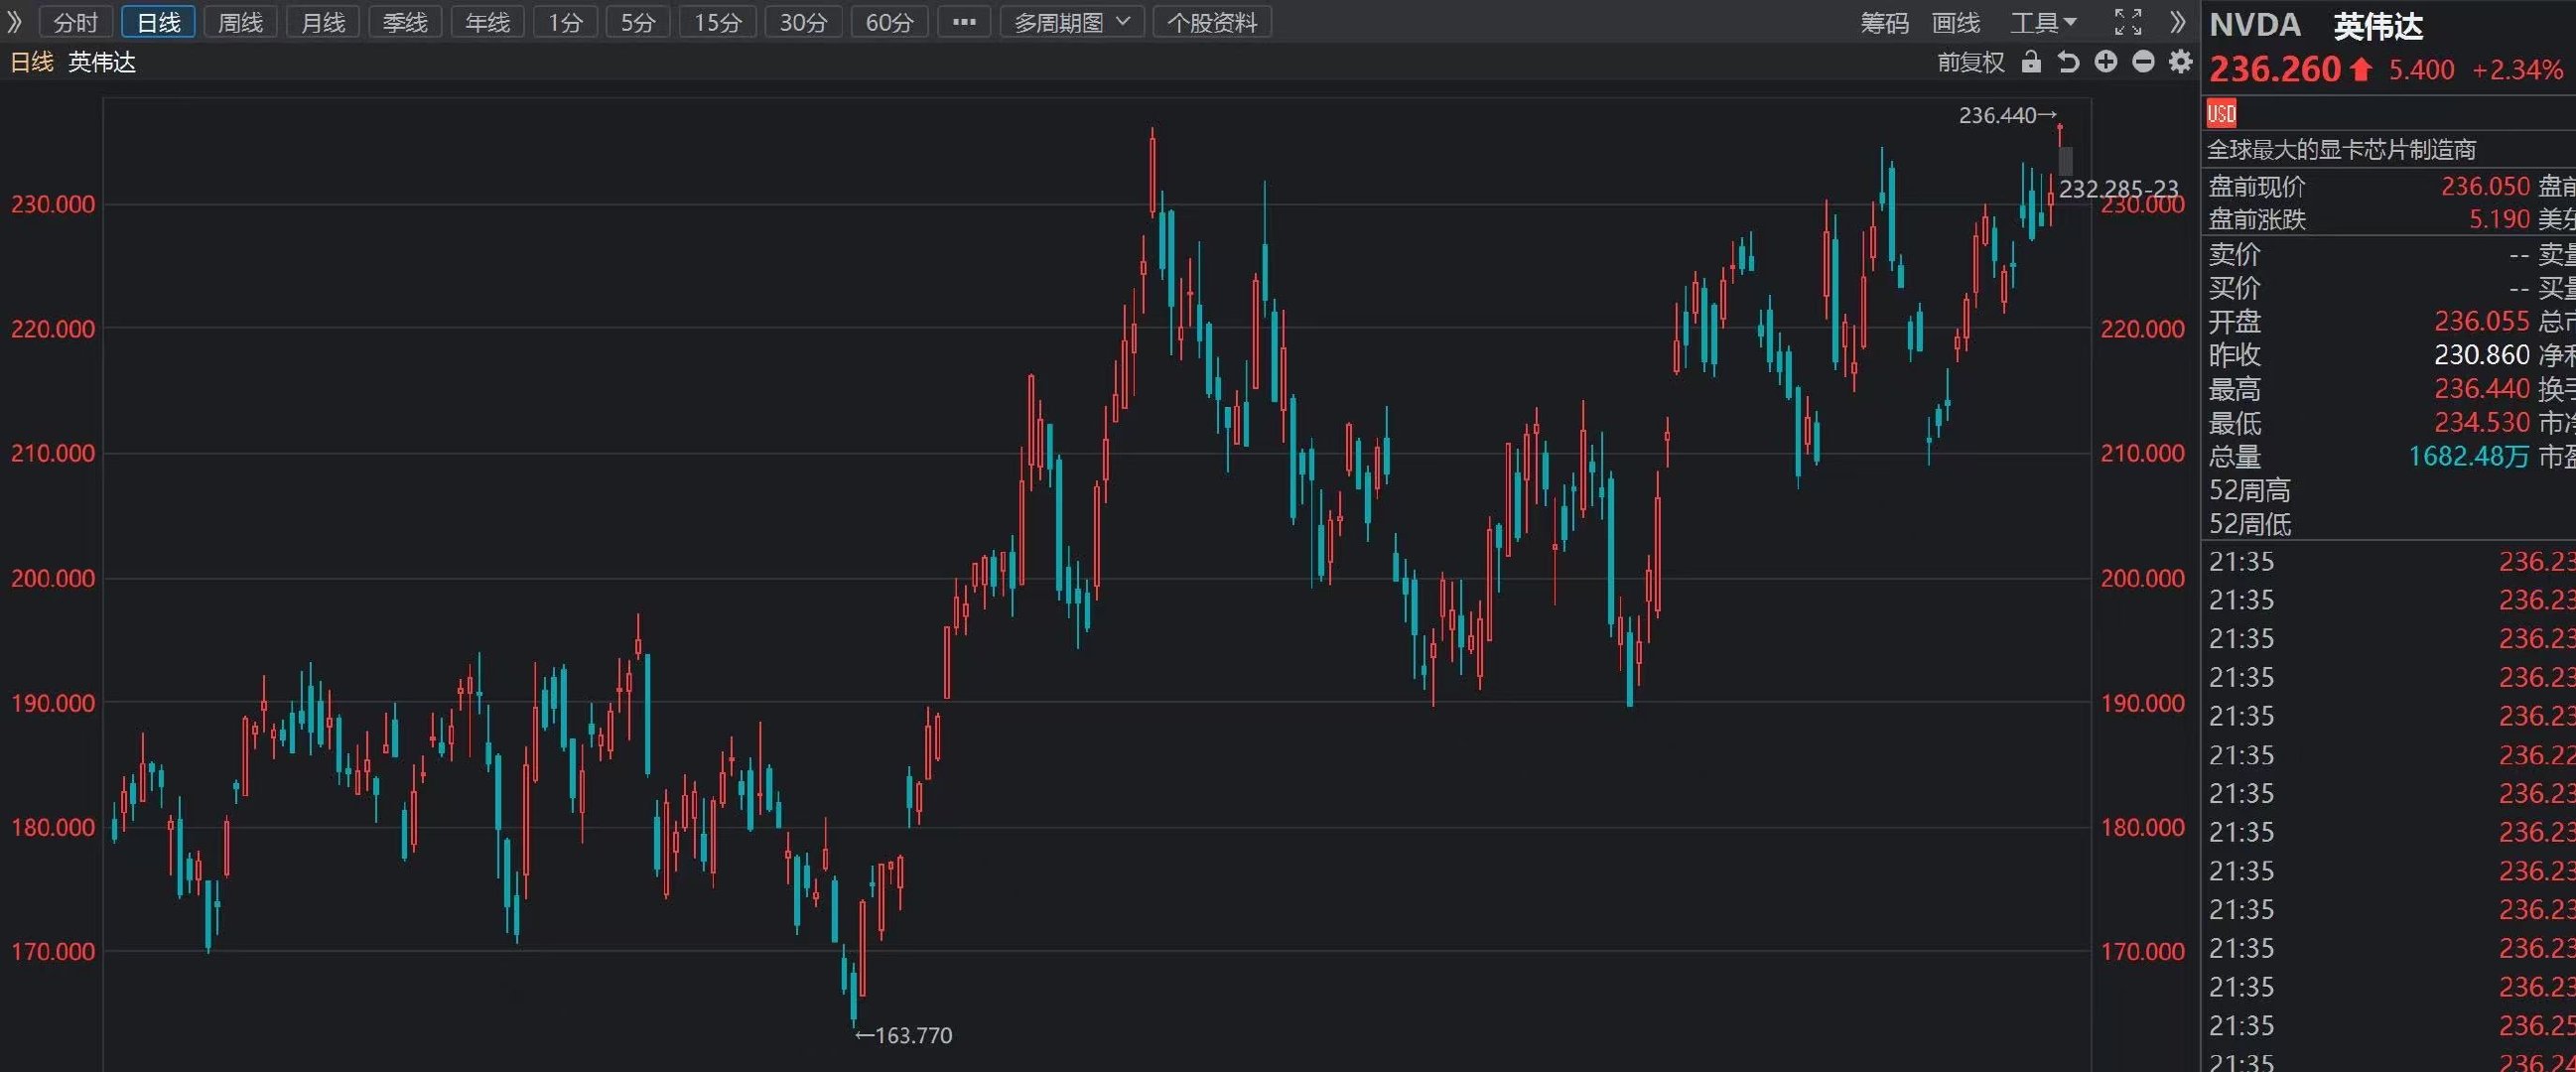The width and height of the screenshot is (2576, 1072).
Task: Expand the left panel with the top-left chevrons
Action: pyautogui.click(x=14, y=22)
